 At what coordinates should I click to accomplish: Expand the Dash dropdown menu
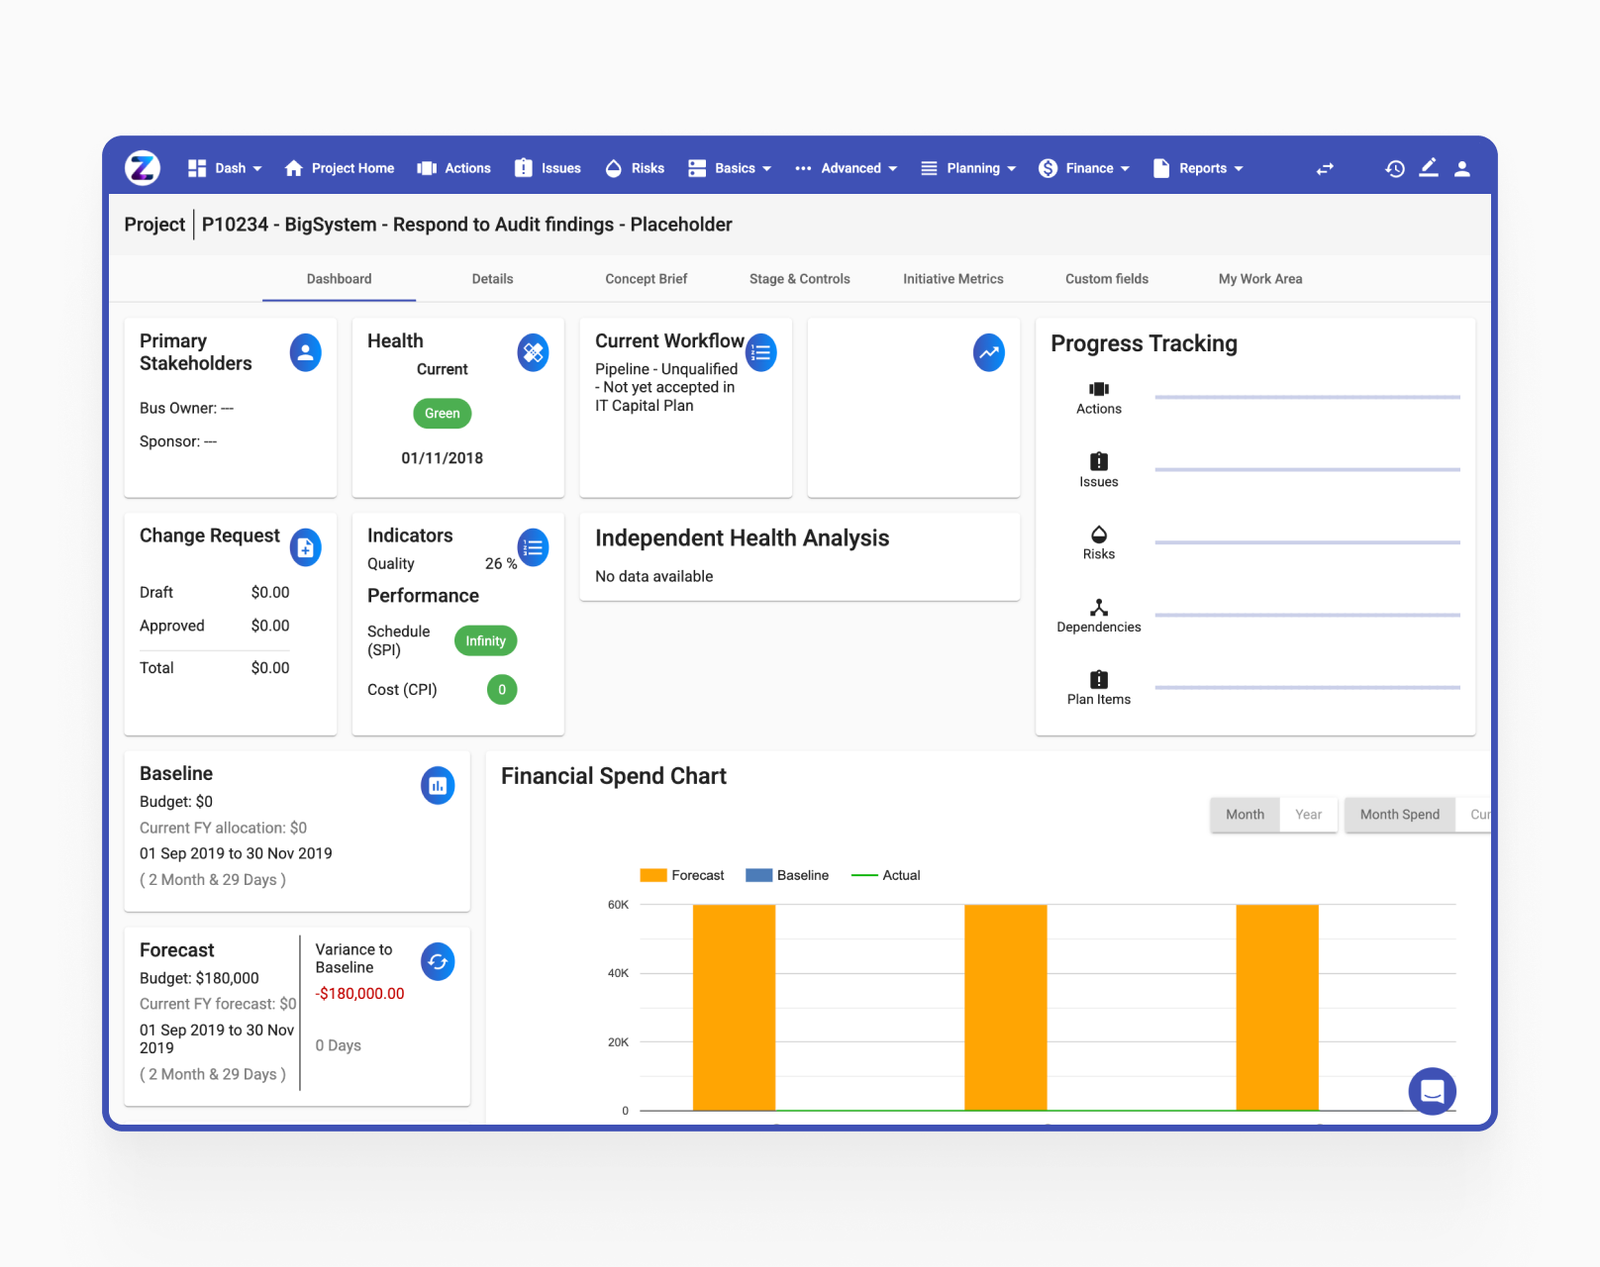click(x=225, y=169)
